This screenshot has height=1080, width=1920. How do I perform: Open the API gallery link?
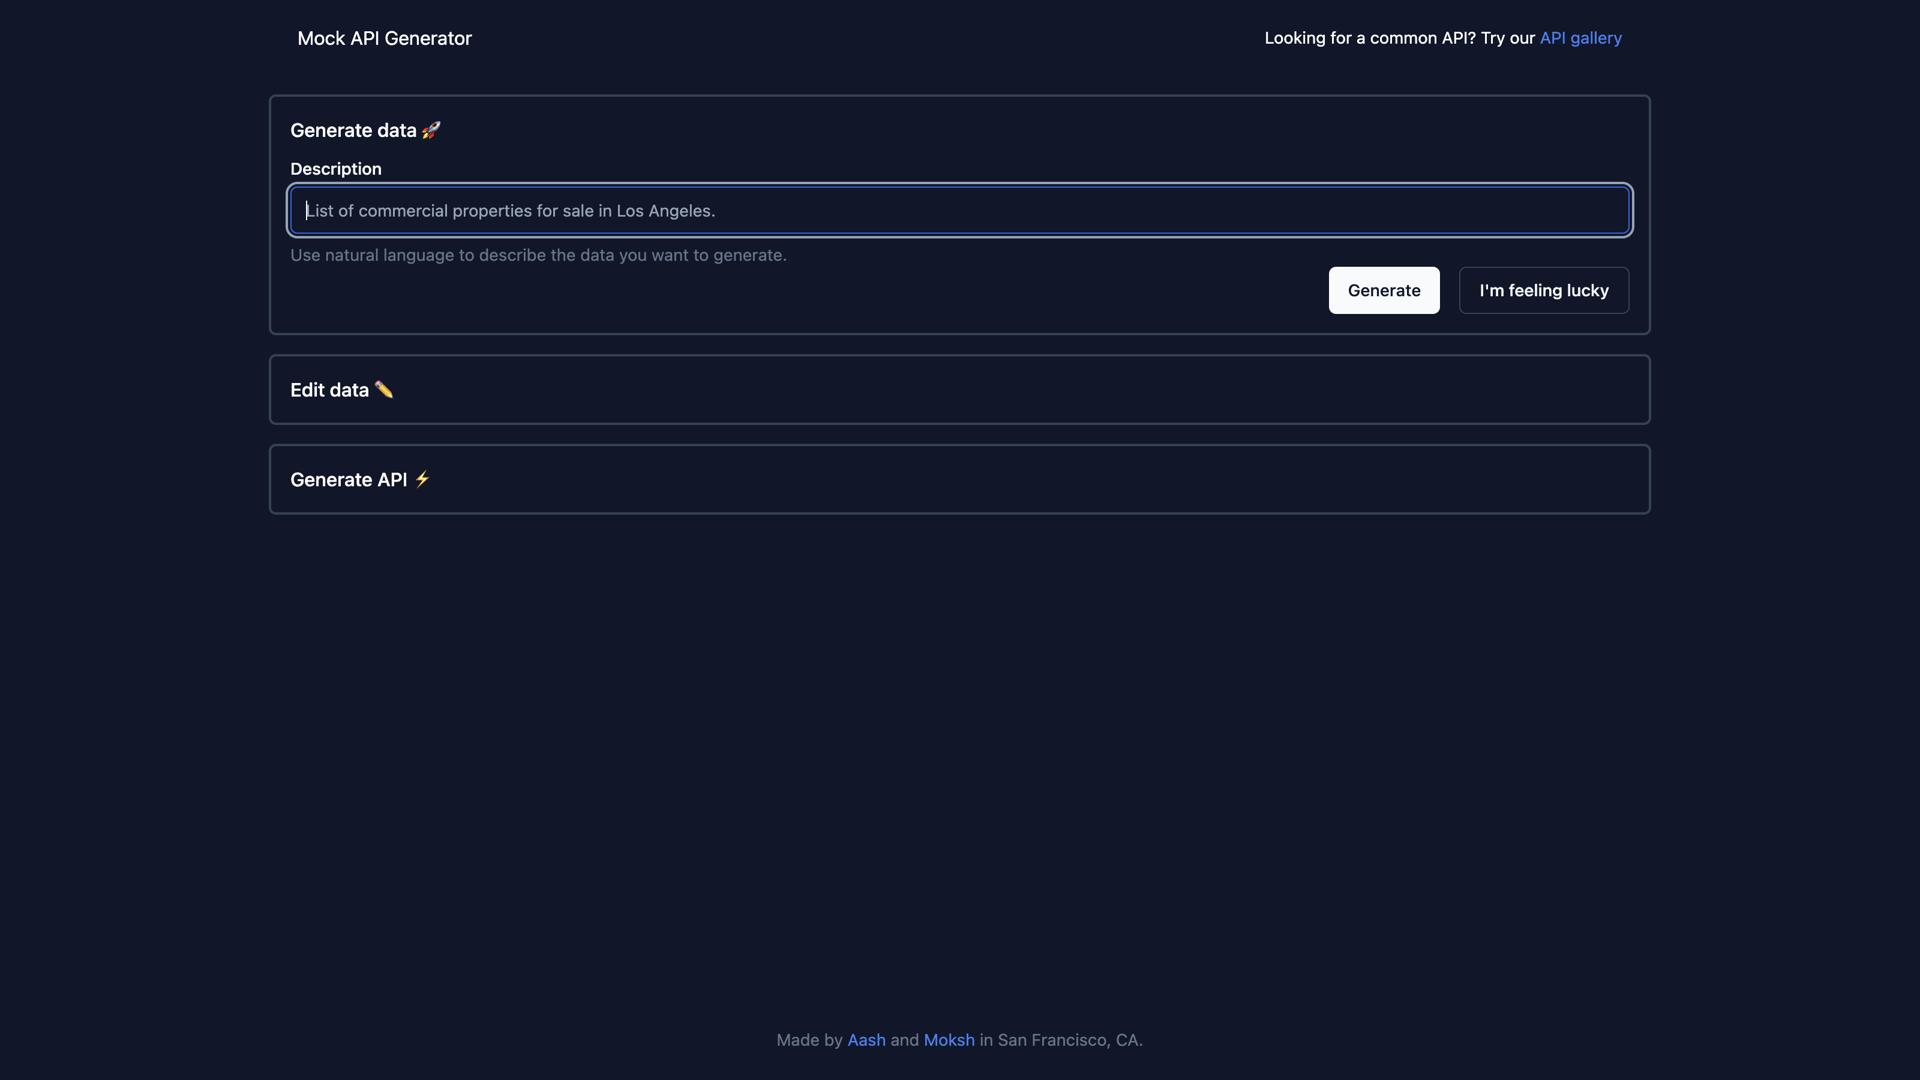(1581, 38)
